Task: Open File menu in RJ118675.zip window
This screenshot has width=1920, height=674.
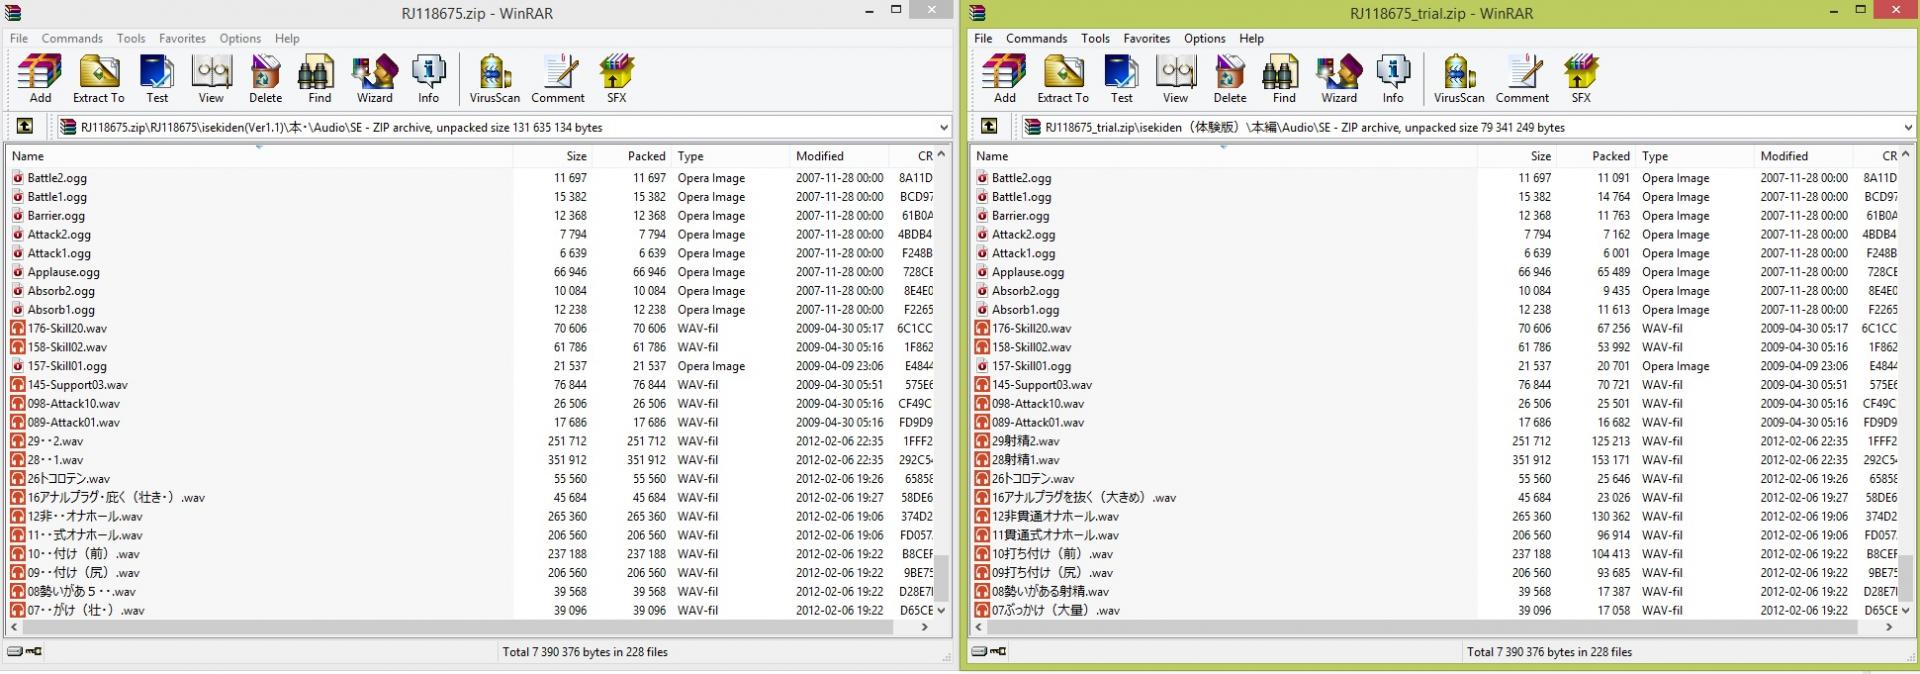Action: [19, 38]
